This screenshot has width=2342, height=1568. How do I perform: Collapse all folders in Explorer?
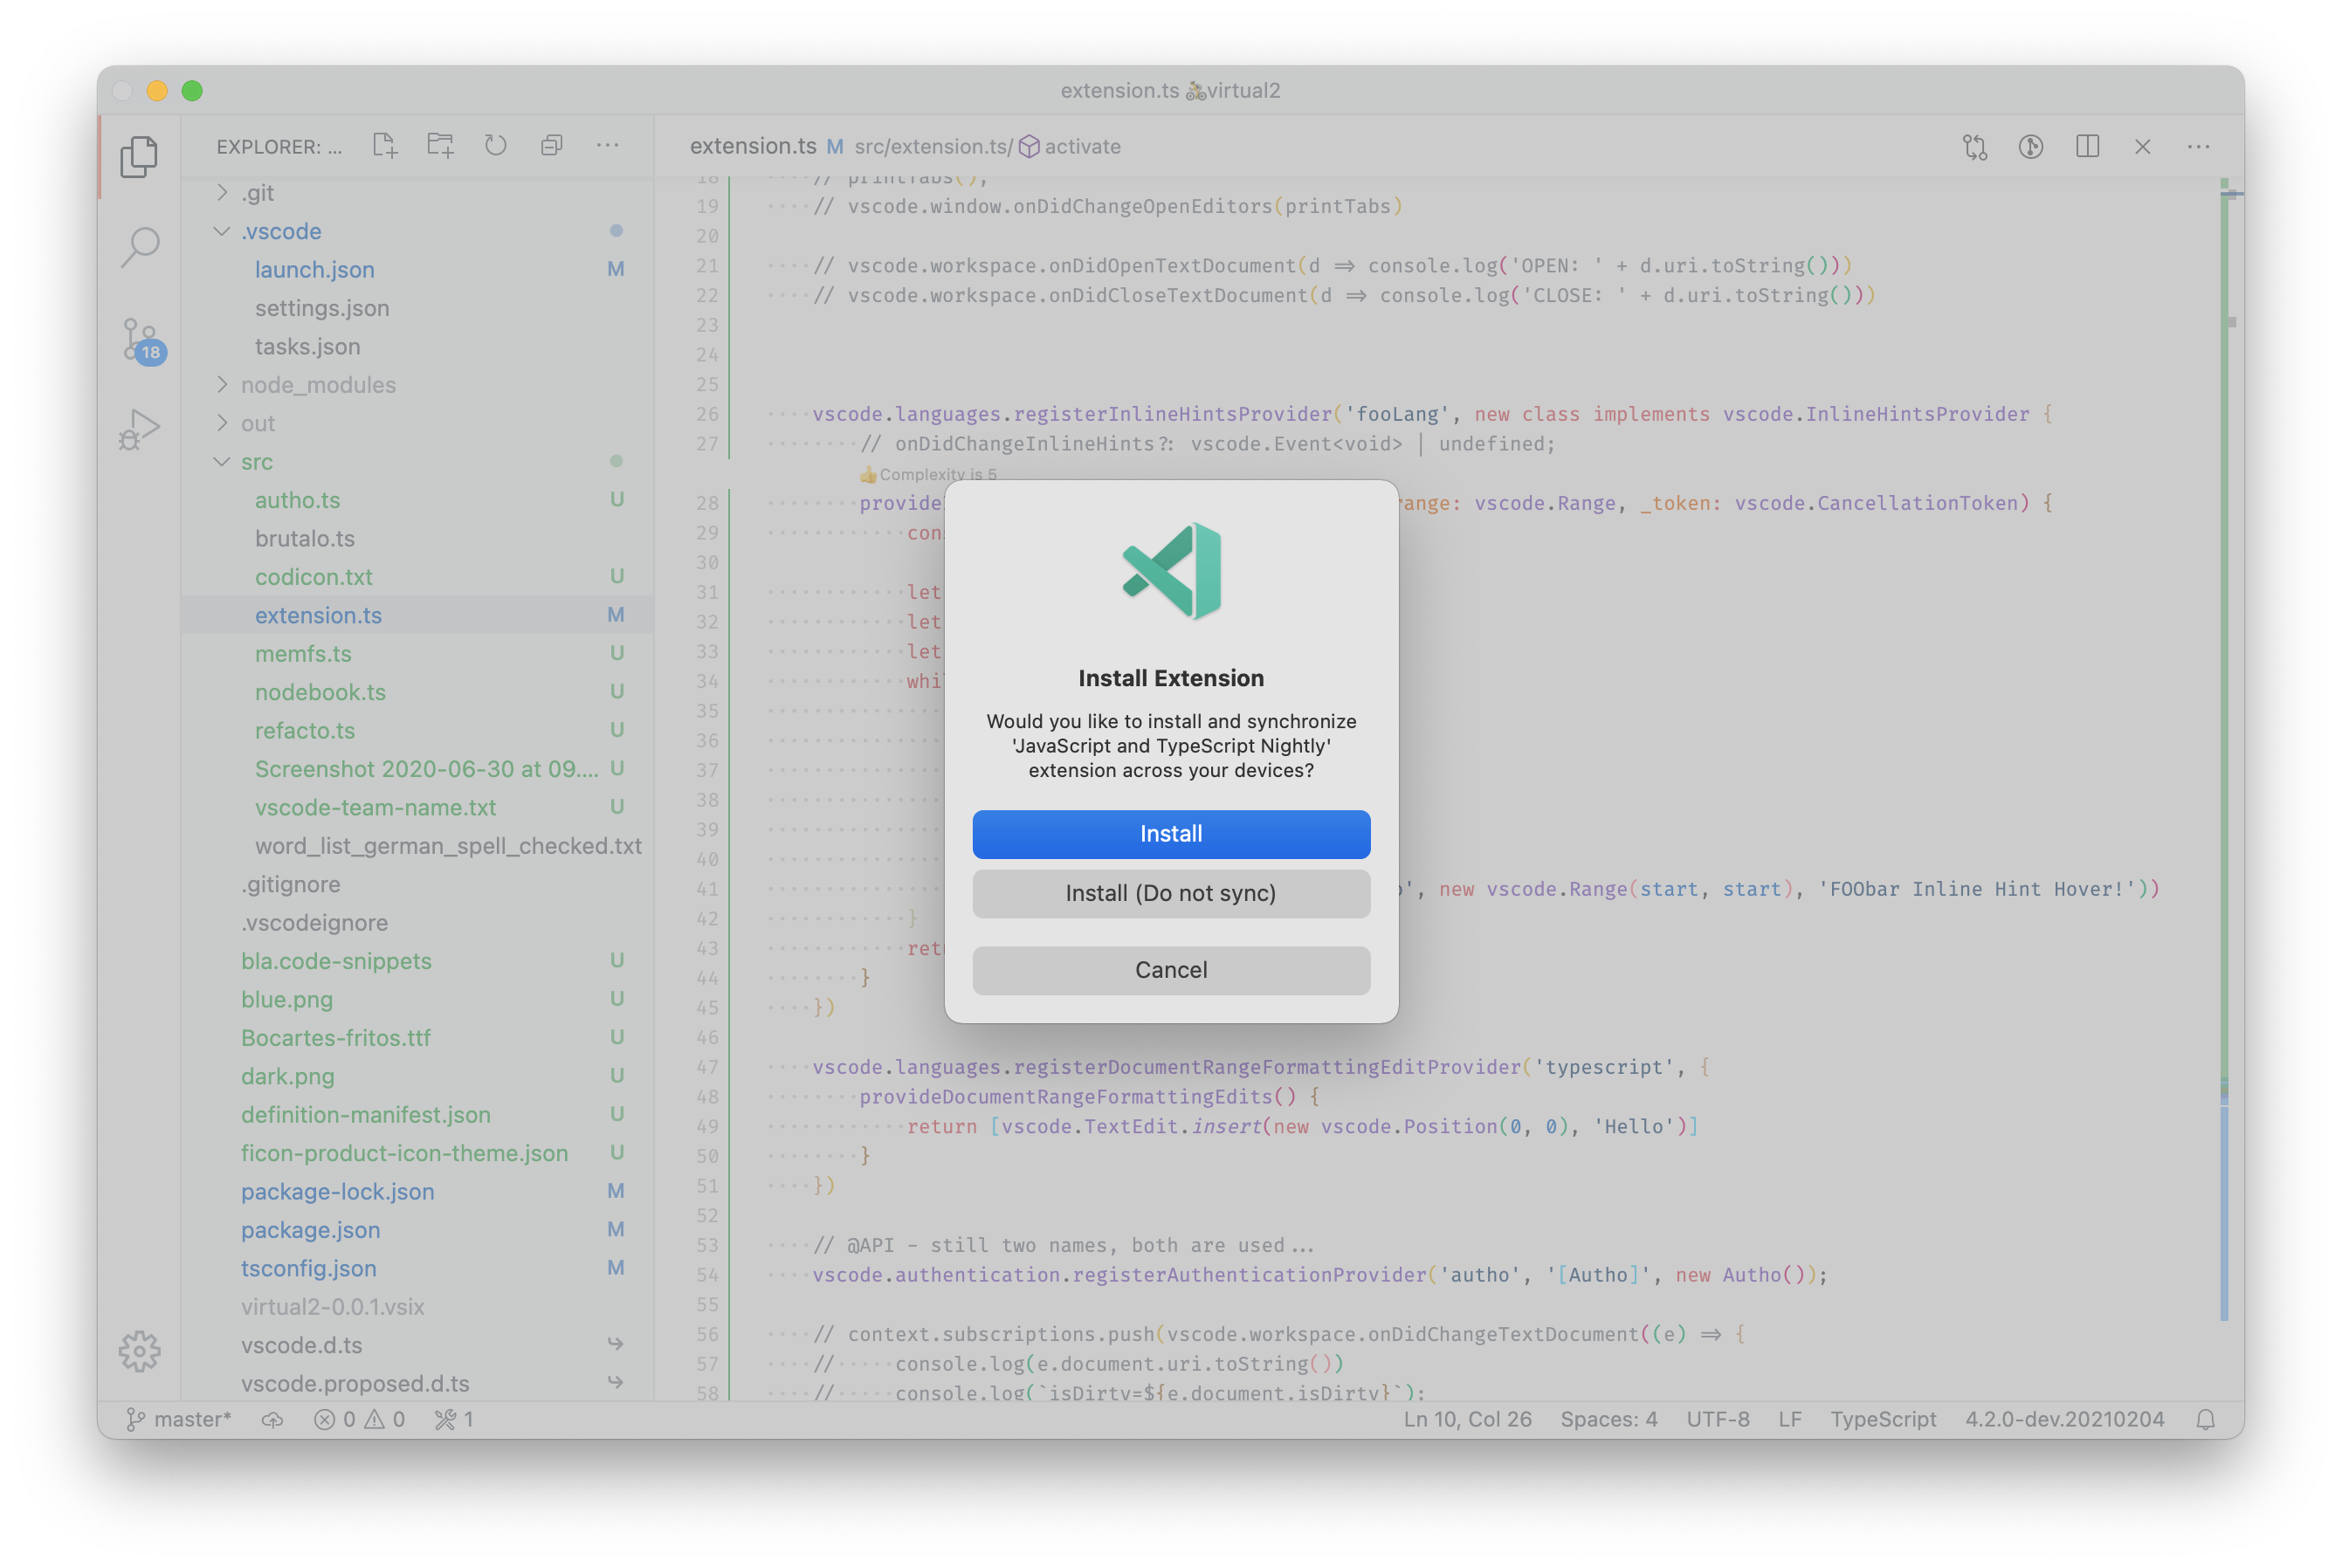click(551, 146)
